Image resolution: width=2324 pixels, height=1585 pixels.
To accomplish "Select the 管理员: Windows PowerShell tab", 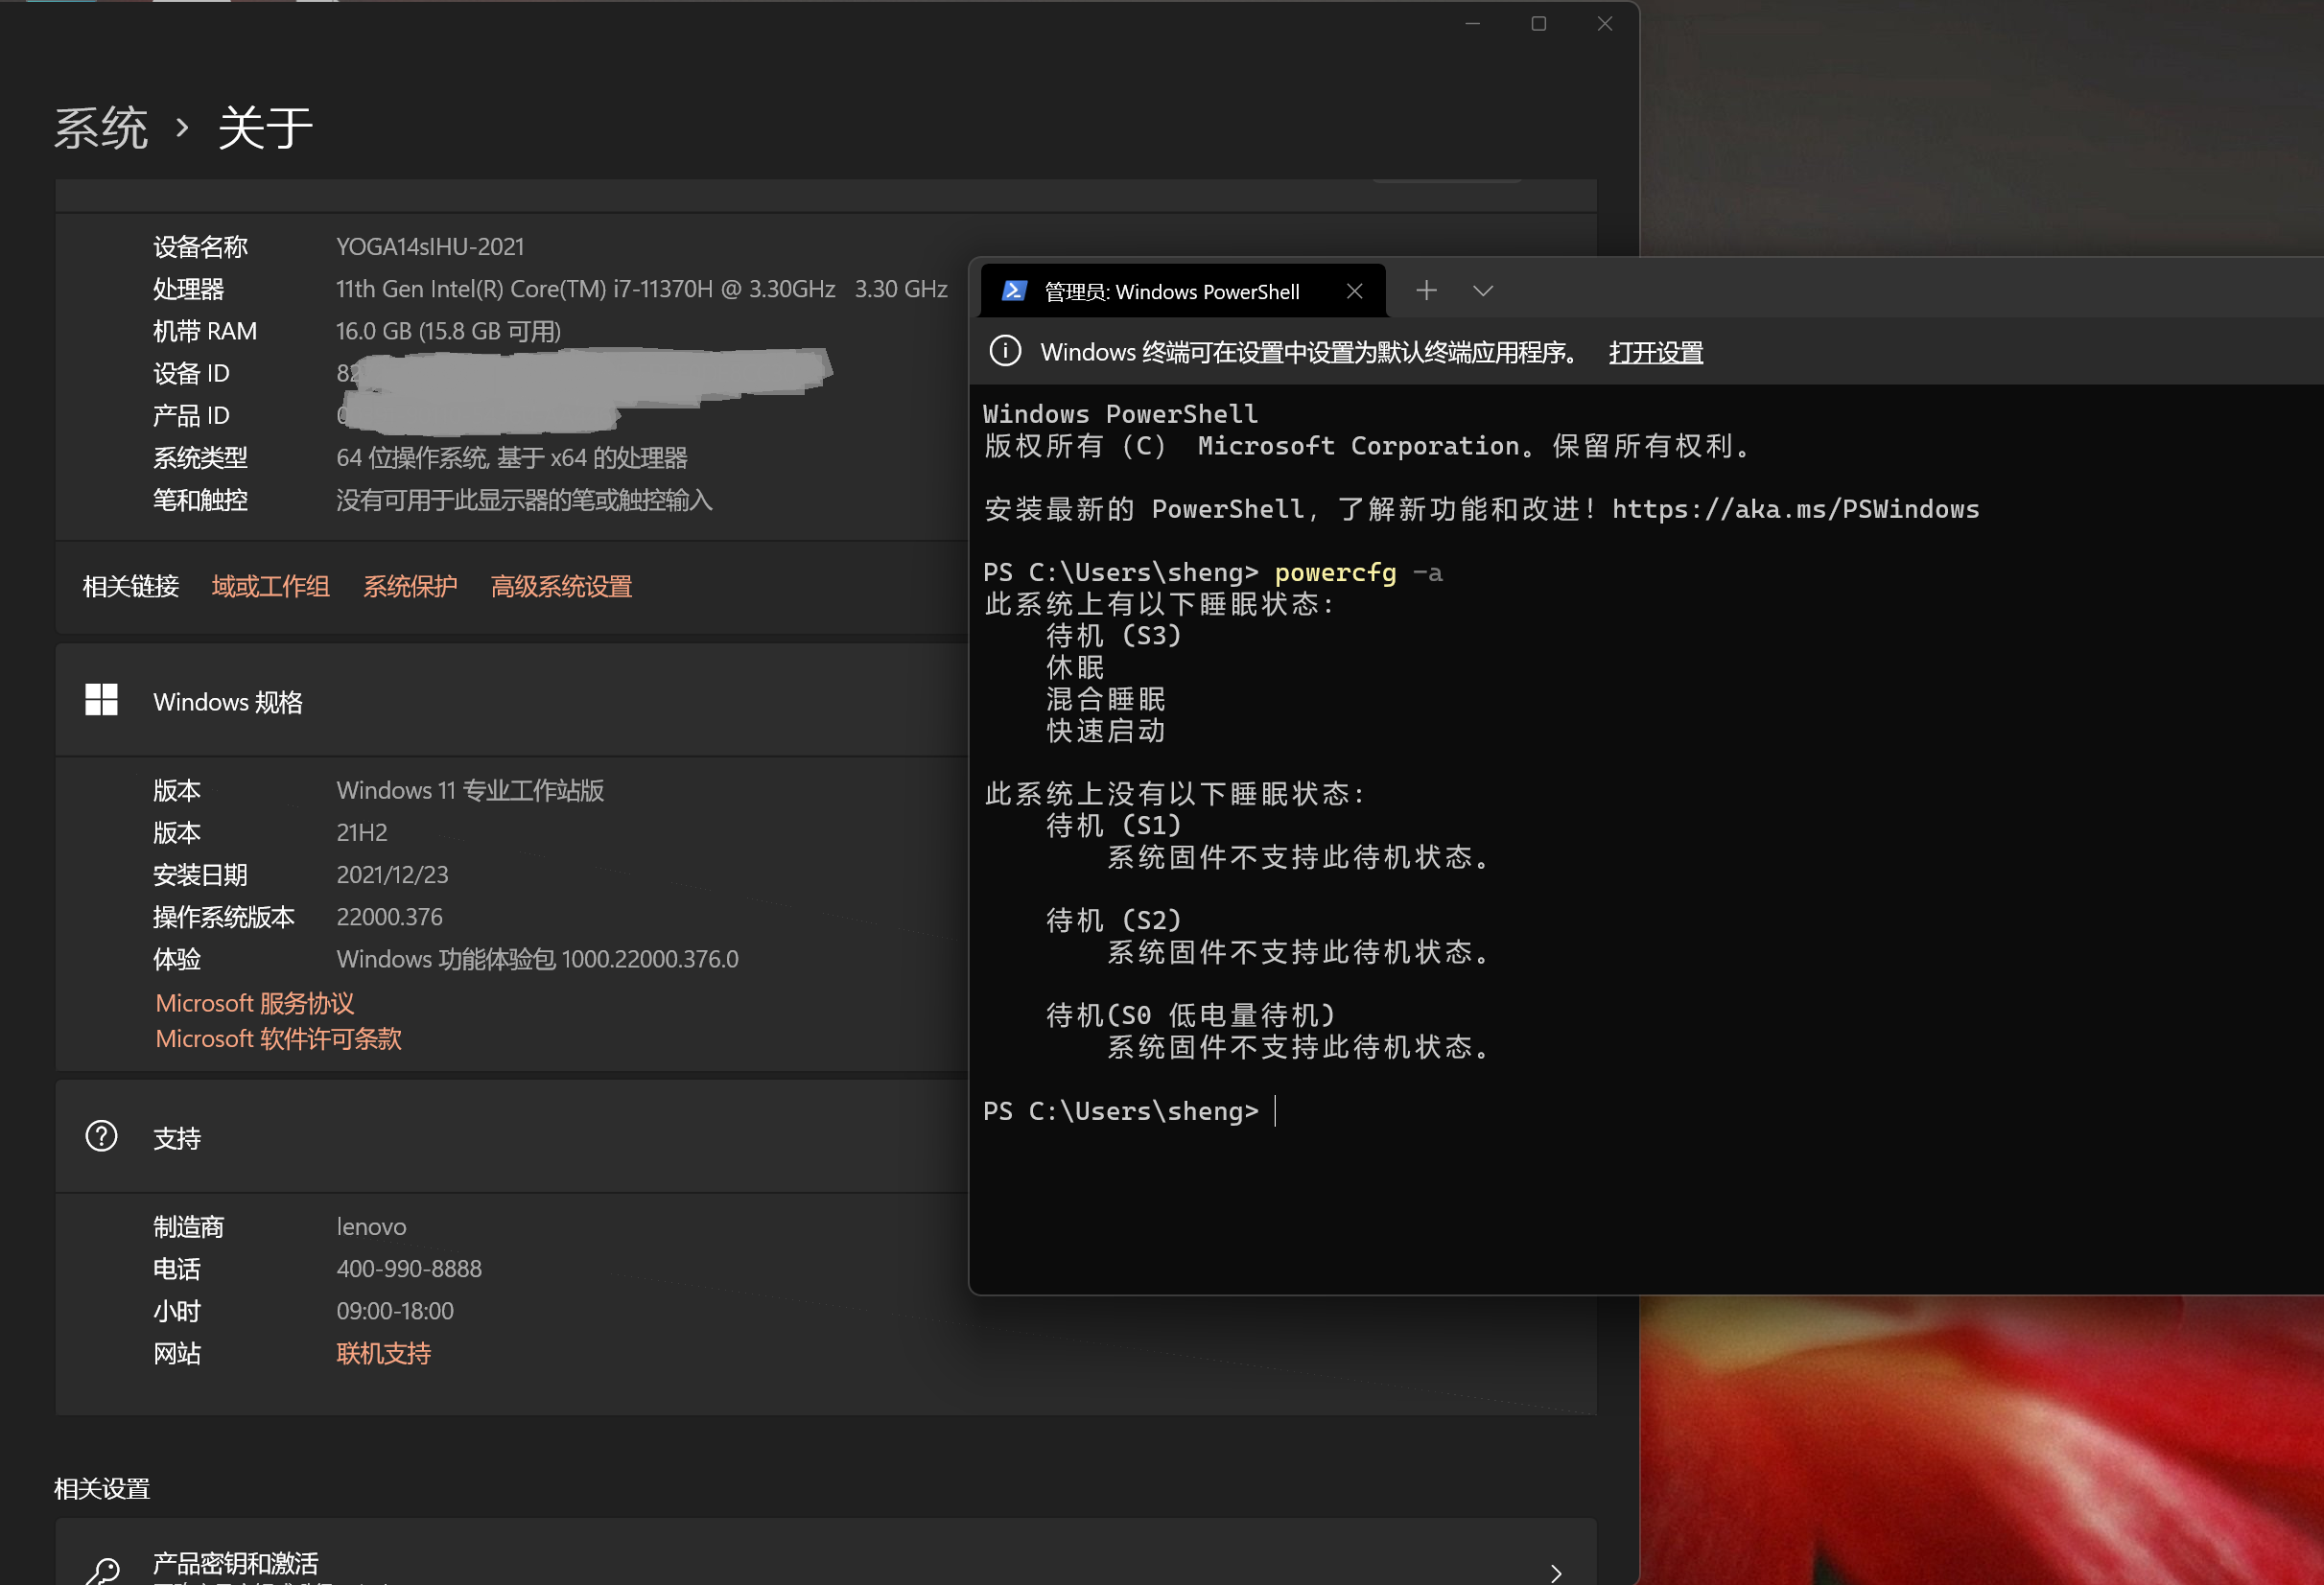I will point(1183,291).
